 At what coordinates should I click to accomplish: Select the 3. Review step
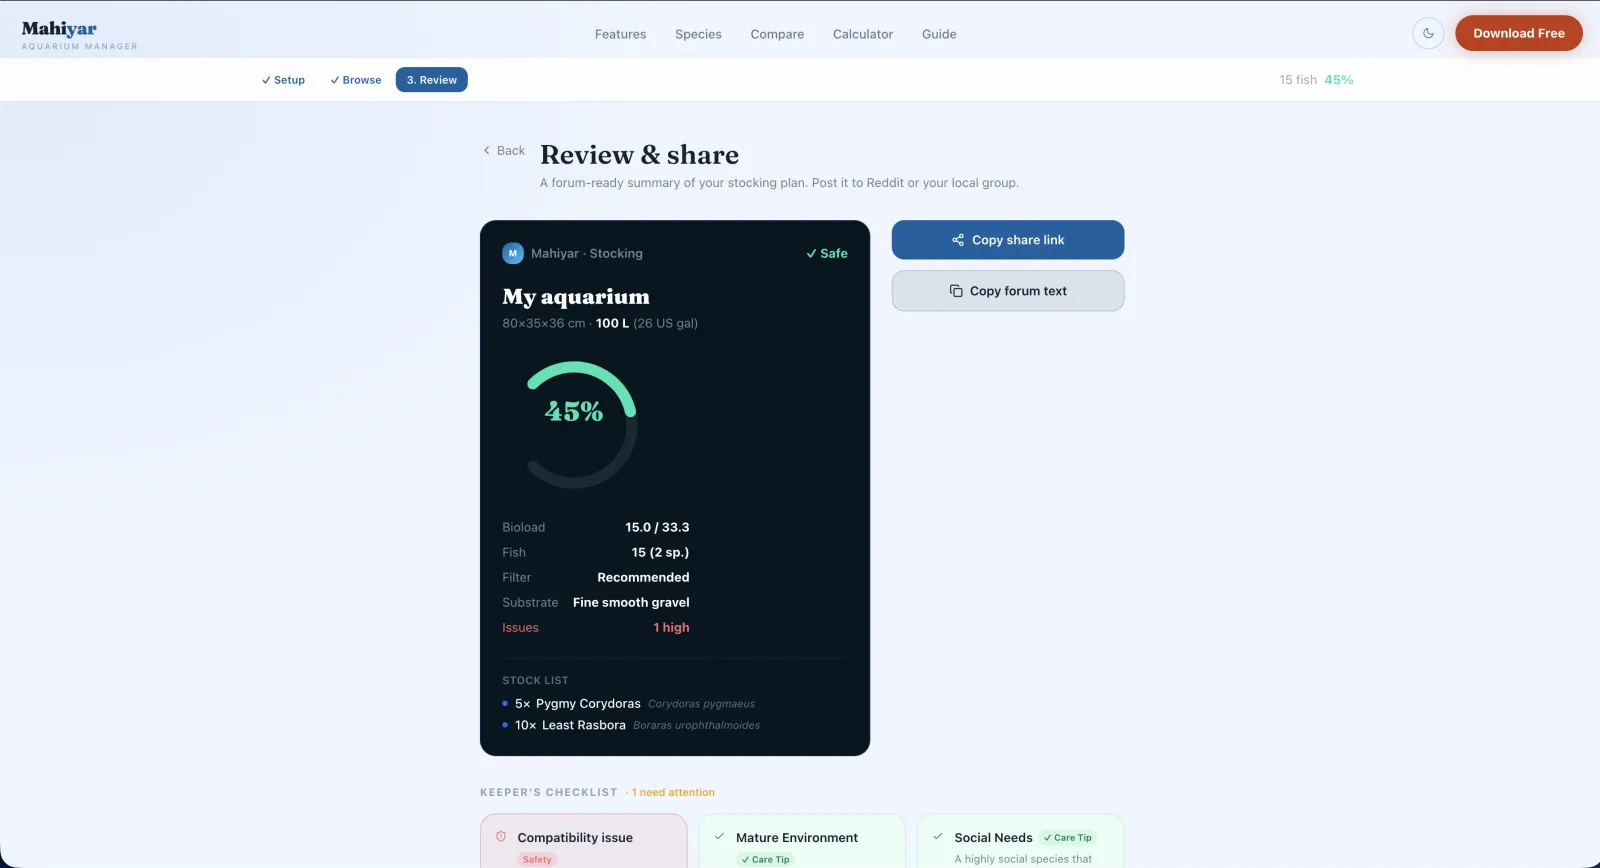coord(432,80)
